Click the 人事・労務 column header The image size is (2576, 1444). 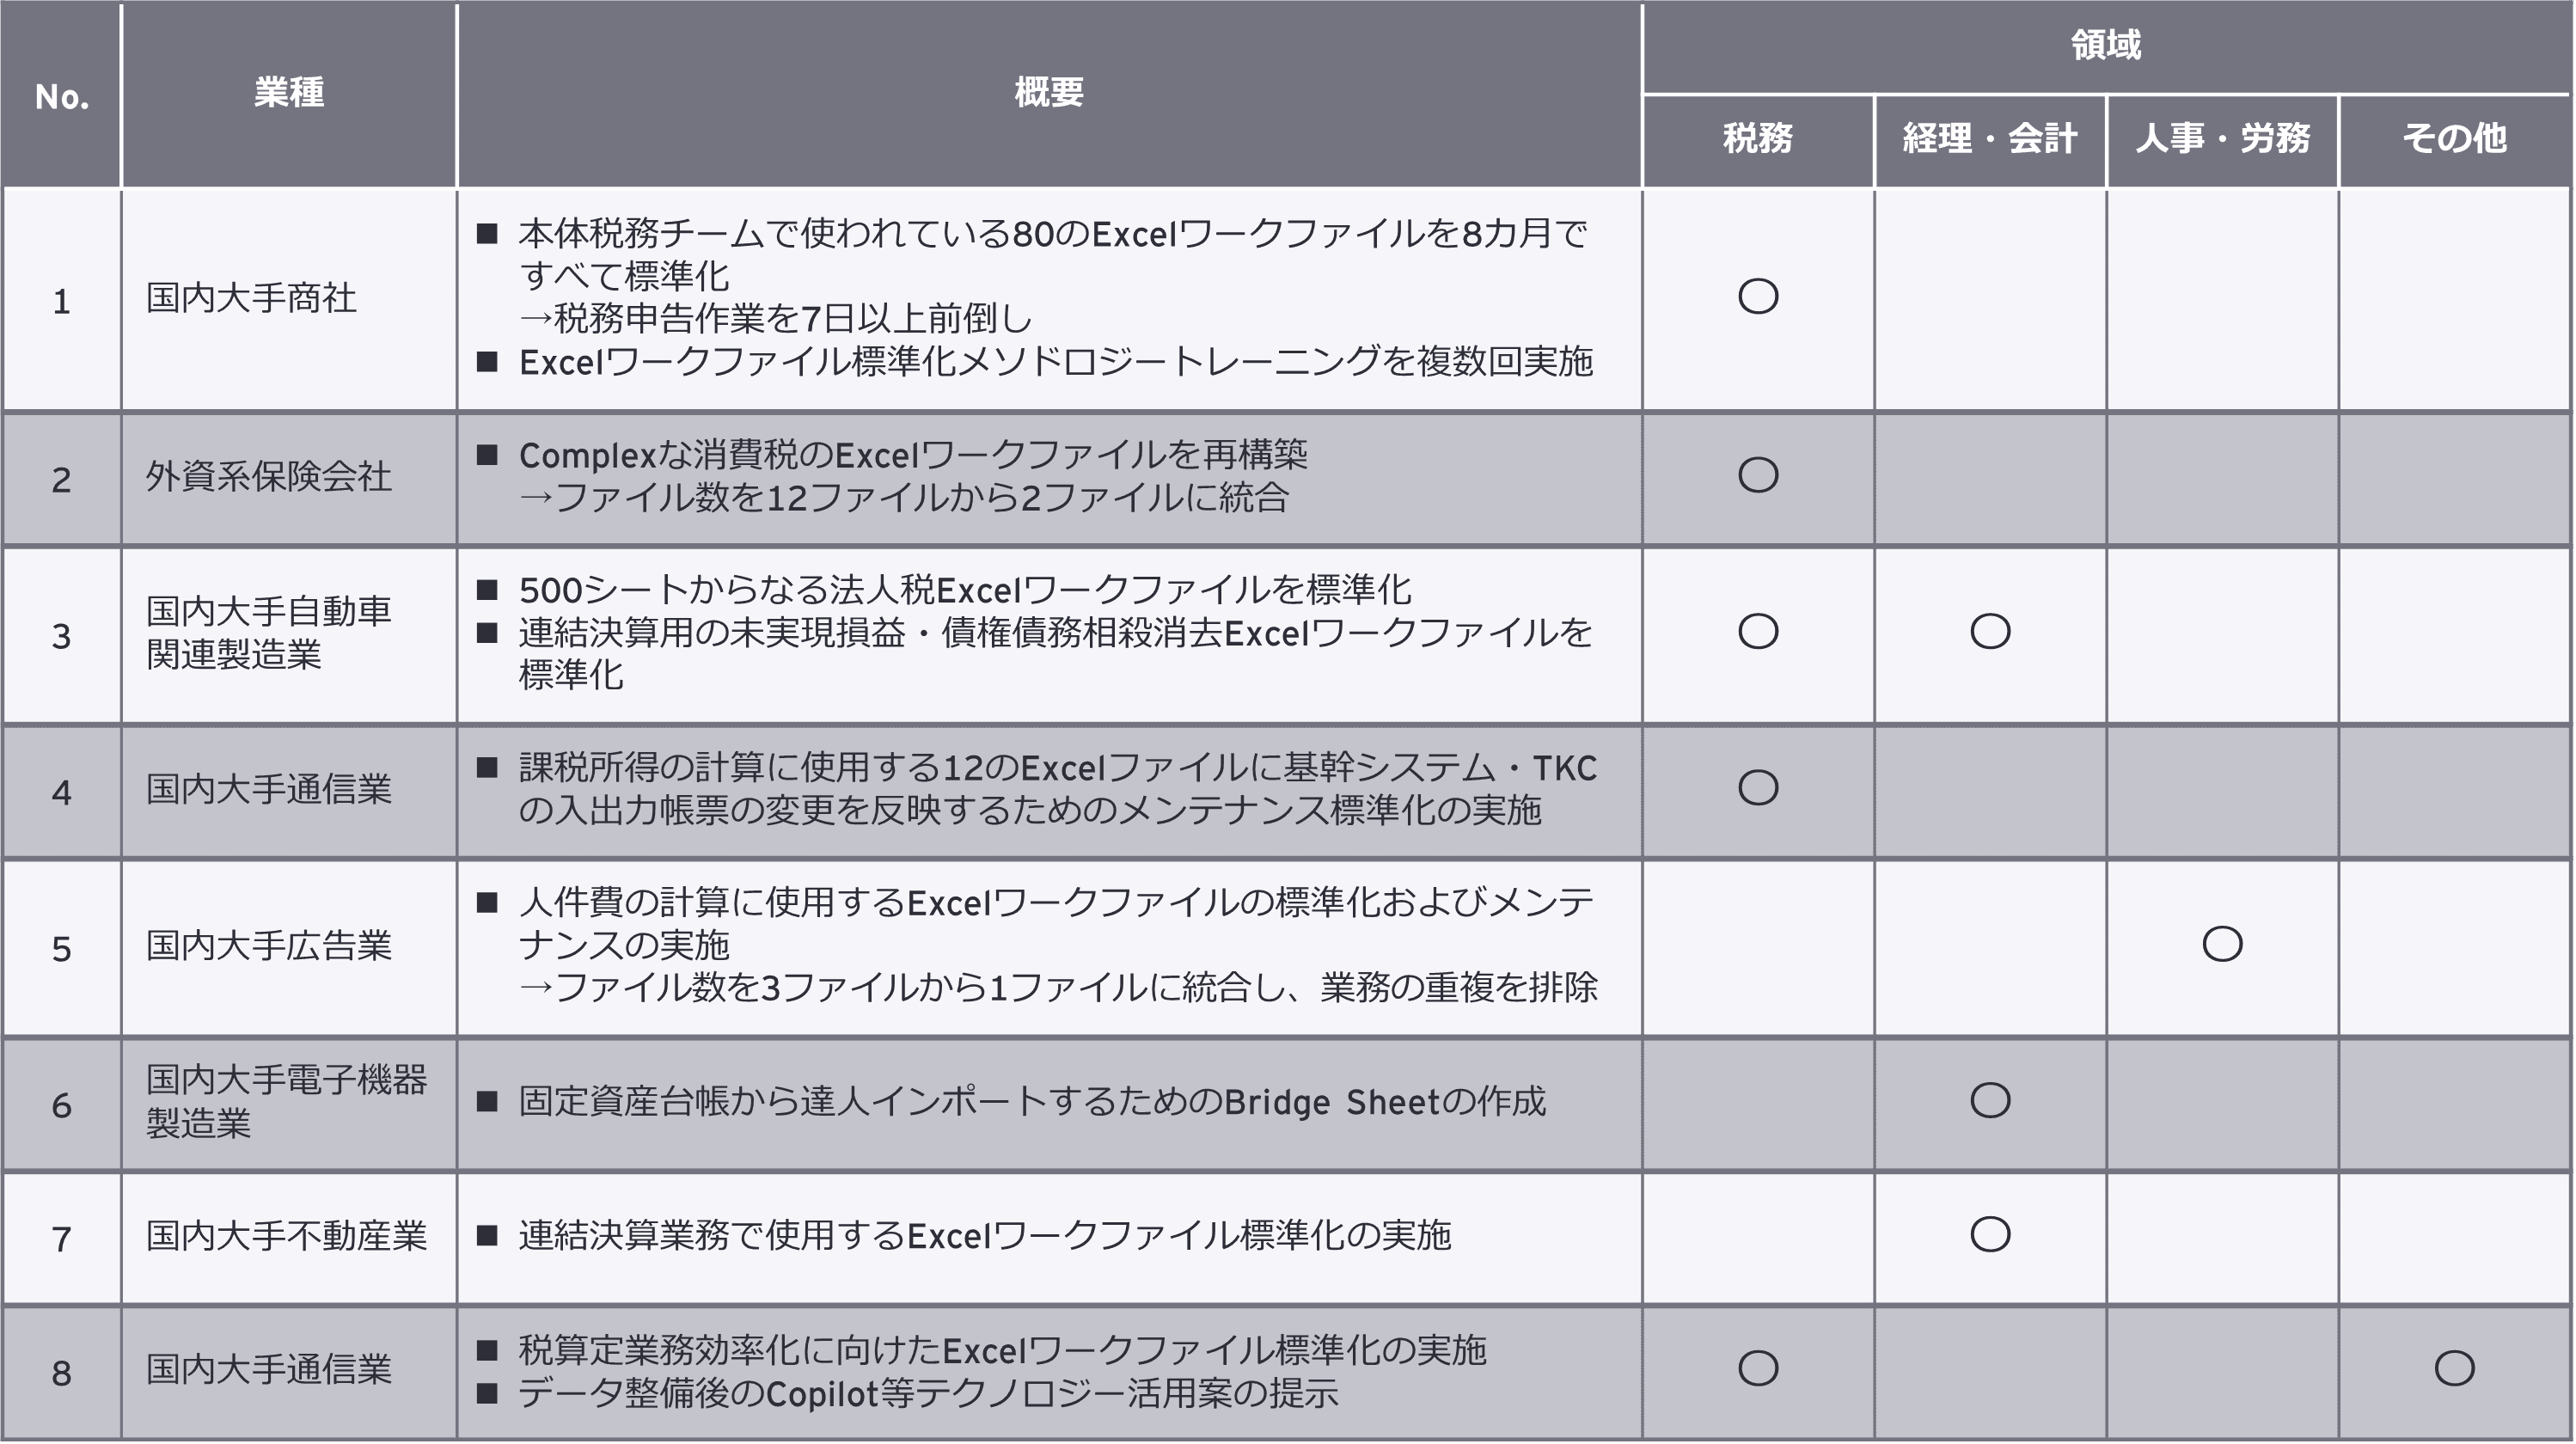click(x=2222, y=138)
